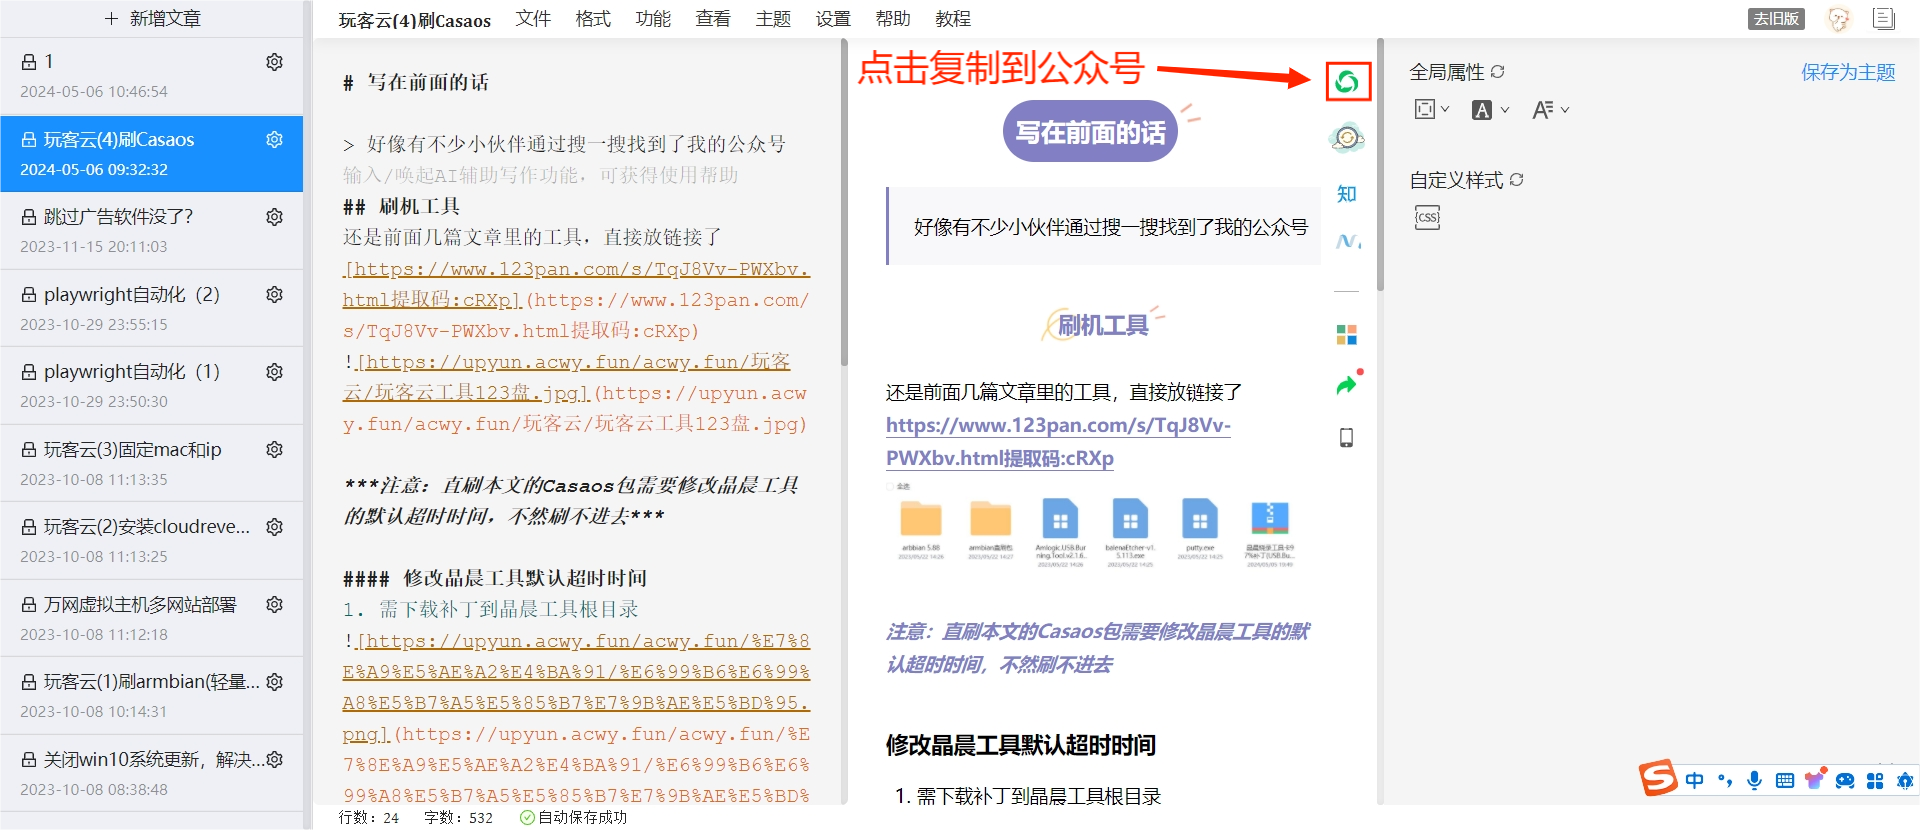This screenshot has width=1920, height=830.
Task: Select article 跳过广告软件没了?
Action: (x=152, y=231)
